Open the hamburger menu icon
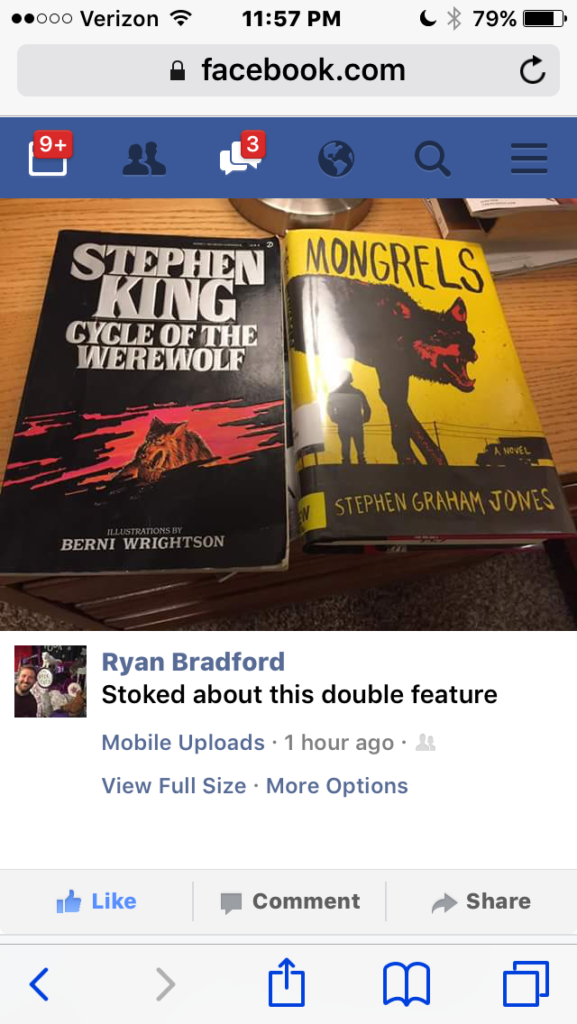Viewport: 577px width, 1024px height. tap(529, 159)
